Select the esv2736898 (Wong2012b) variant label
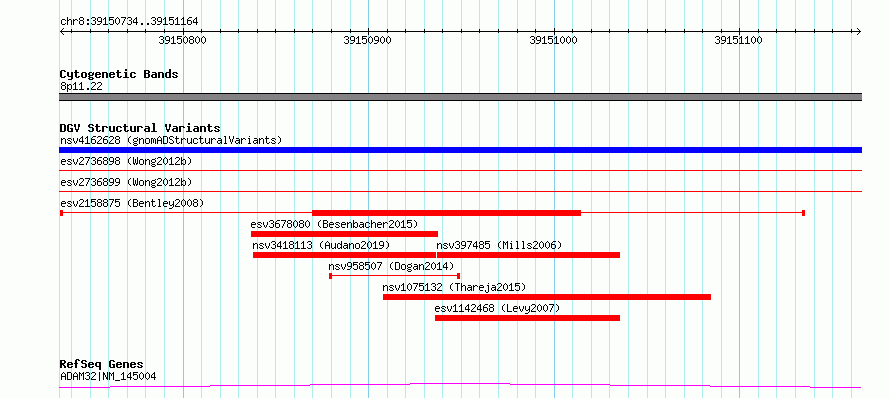Image resolution: width=890 pixels, height=398 pixels. 126,161
